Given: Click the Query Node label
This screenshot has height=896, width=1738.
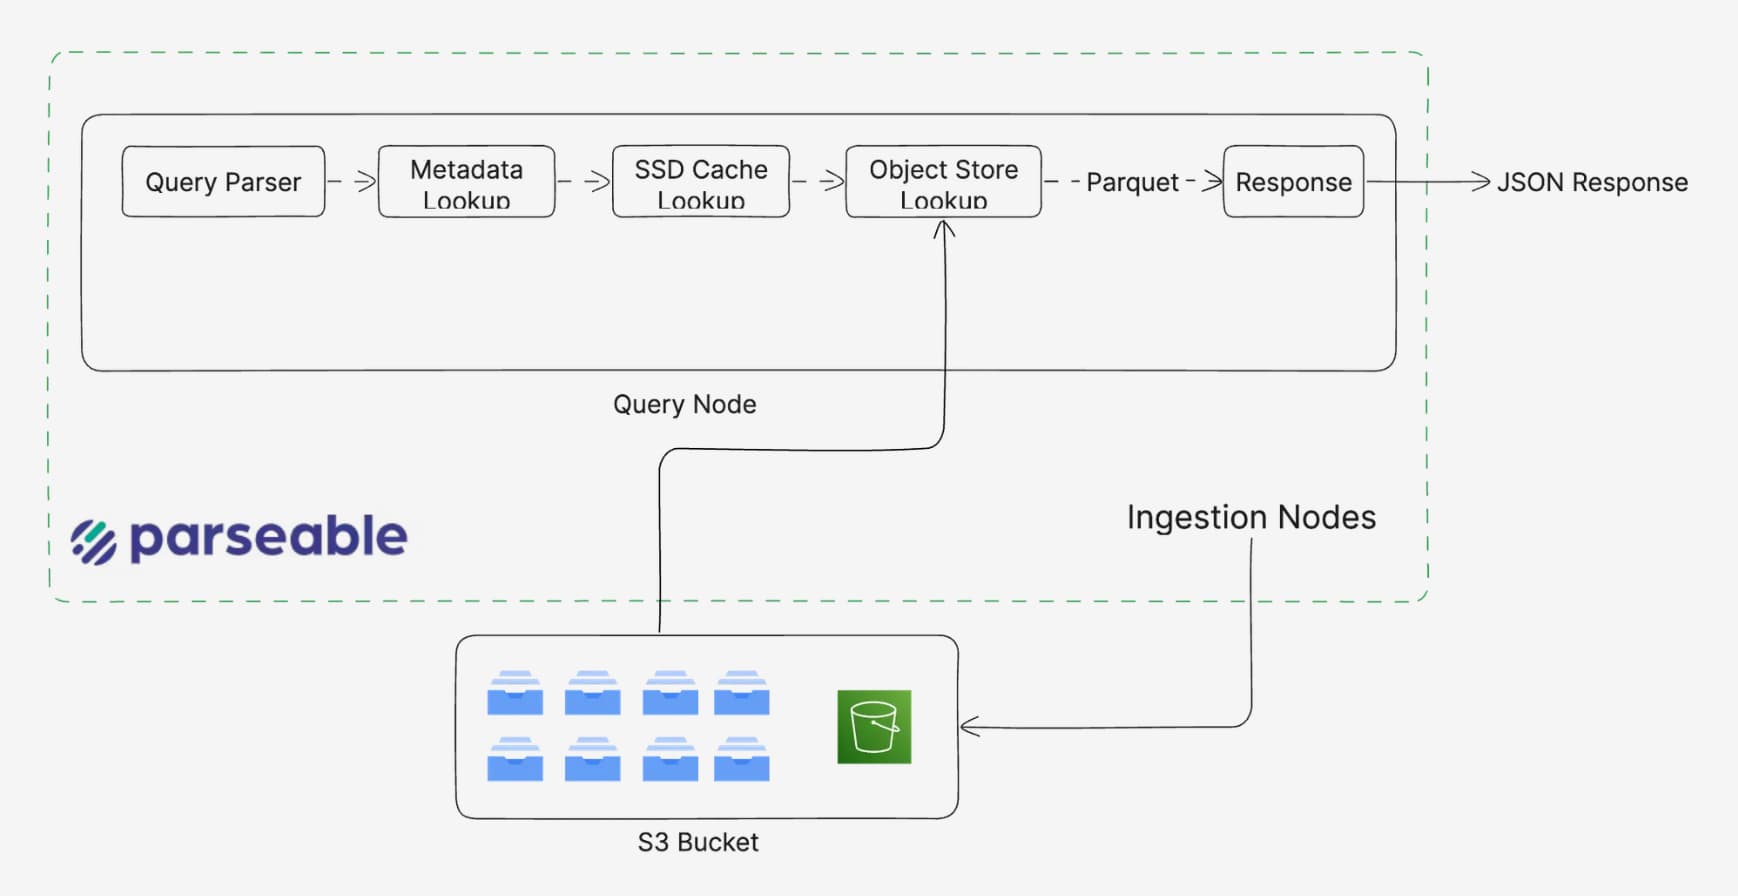Looking at the screenshot, I should [685, 404].
